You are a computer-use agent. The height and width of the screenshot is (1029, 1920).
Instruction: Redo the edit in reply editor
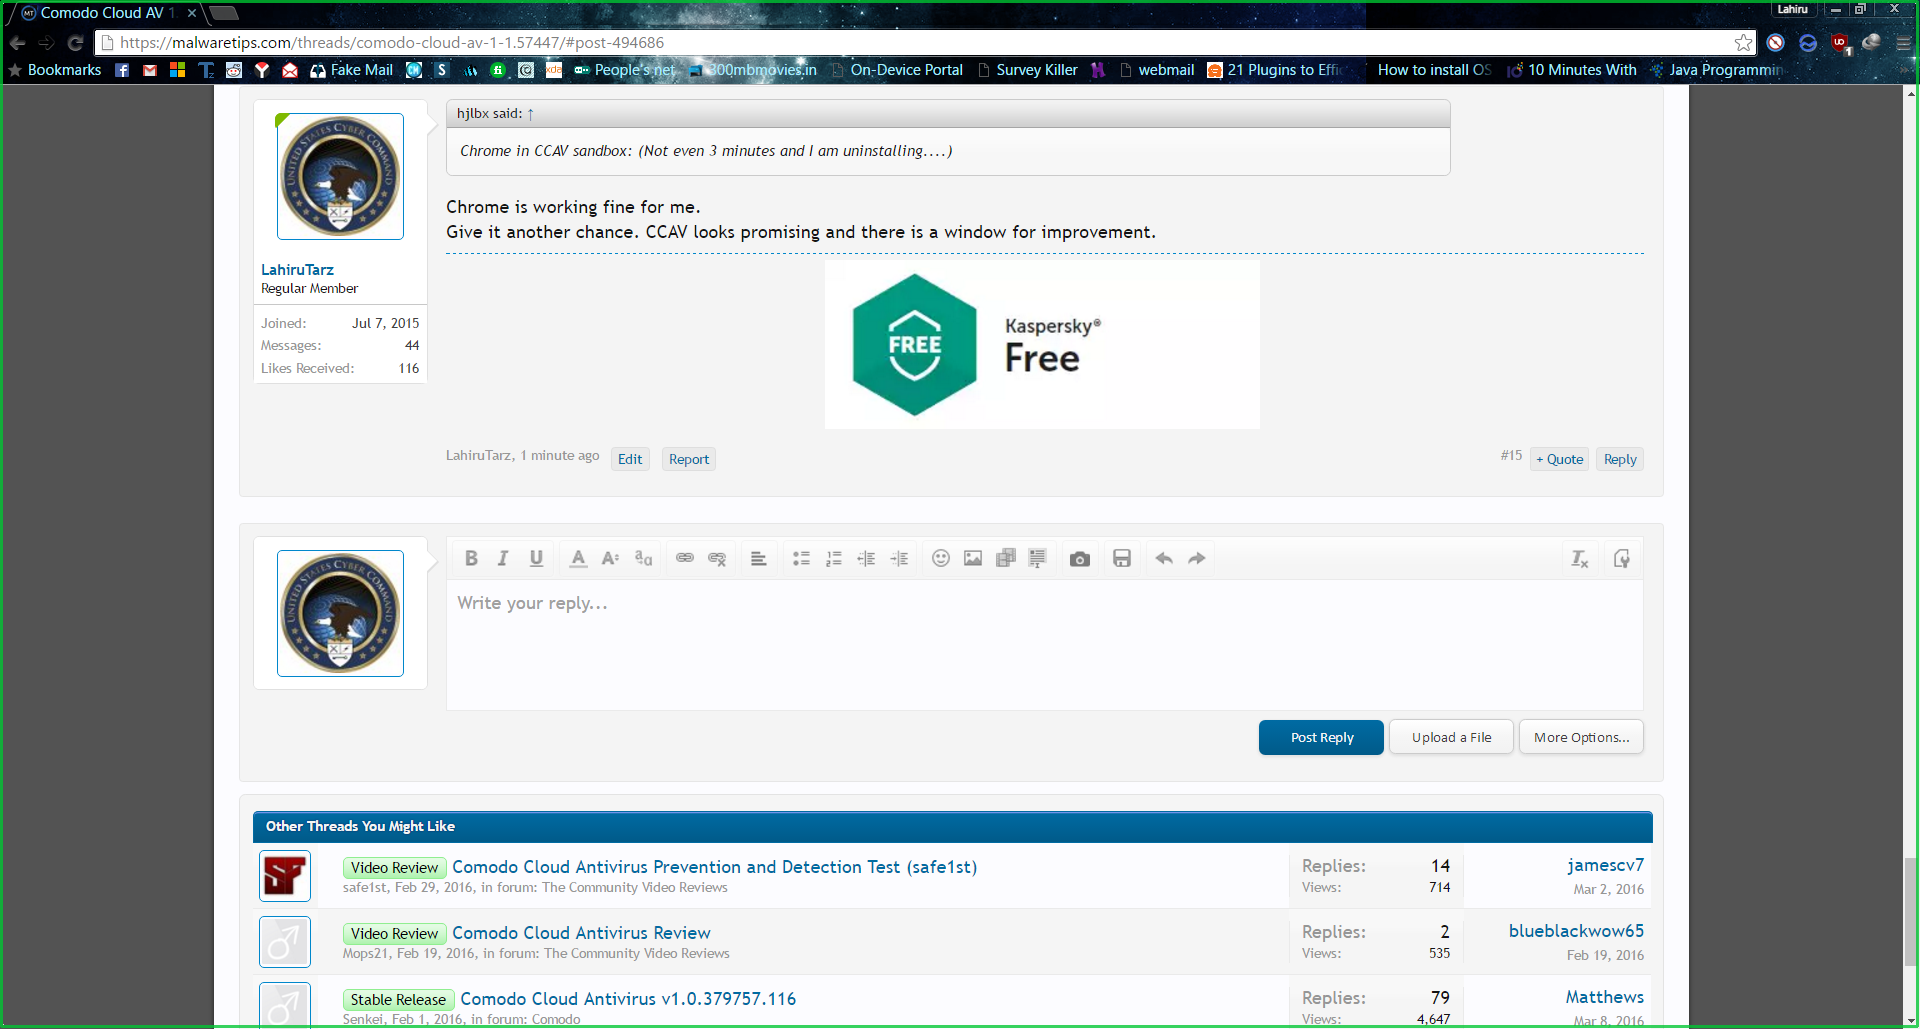[1197, 558]
